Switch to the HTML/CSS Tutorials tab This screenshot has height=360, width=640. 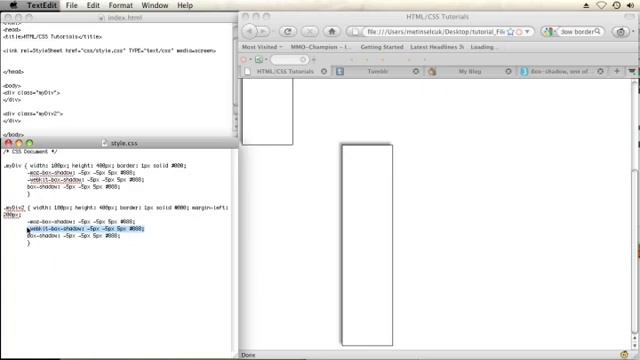(x=285, y=71)
